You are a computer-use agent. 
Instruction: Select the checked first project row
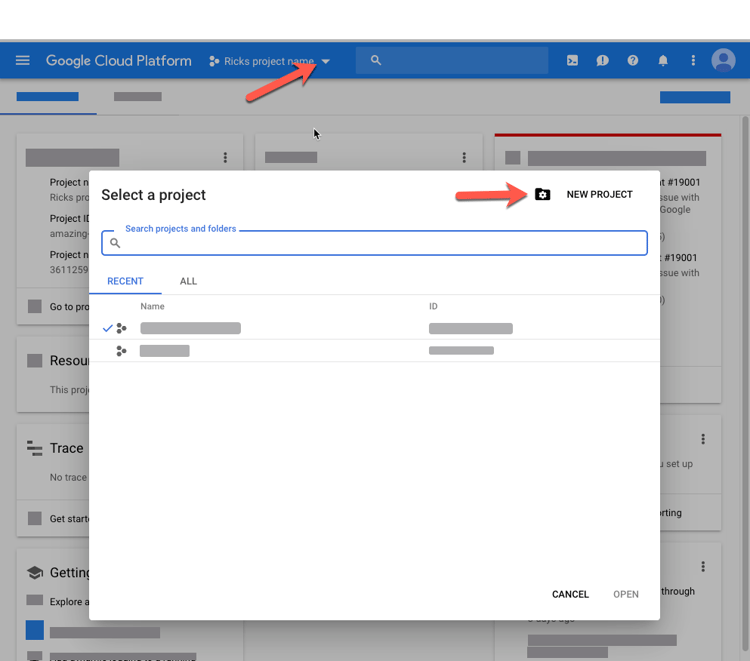pyautogui.click(x=374, y=329)
